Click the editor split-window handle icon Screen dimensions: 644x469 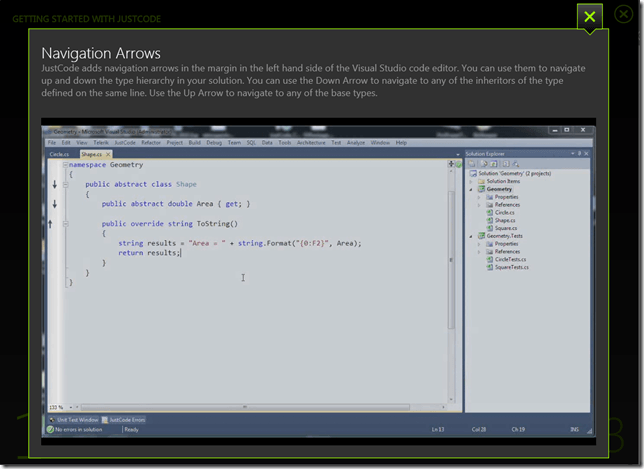451,164
